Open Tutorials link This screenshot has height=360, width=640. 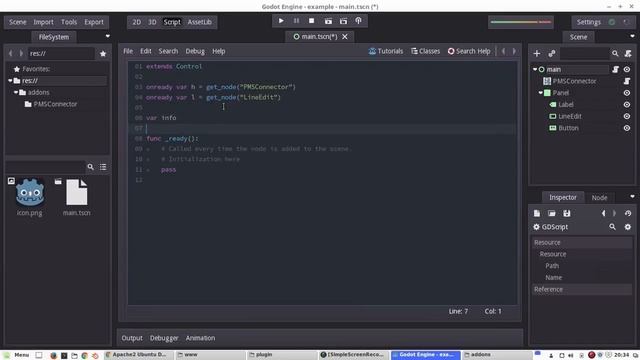click(386, 51)
